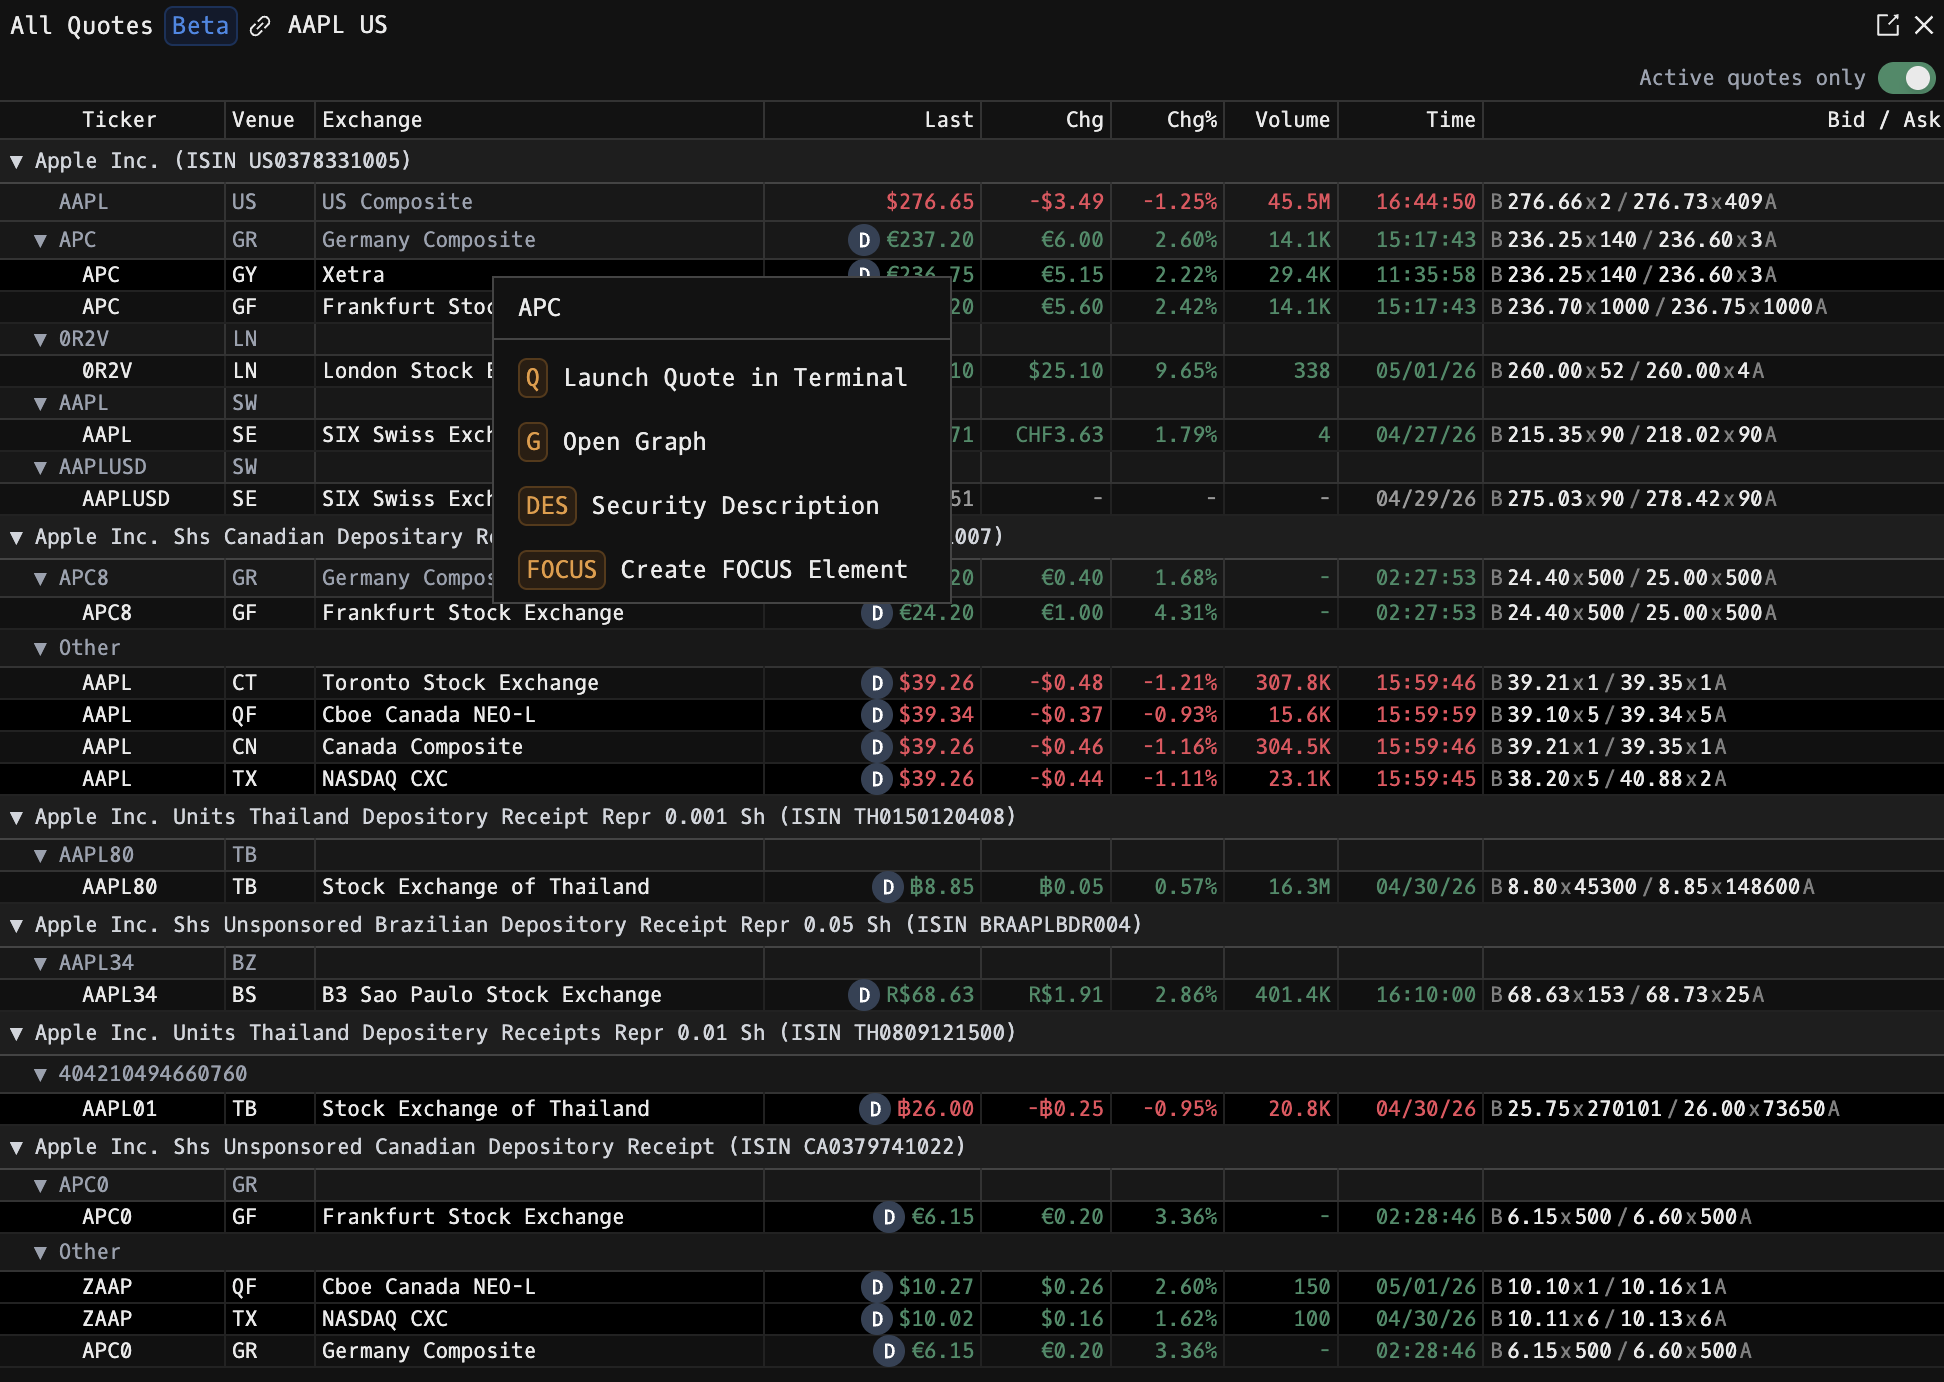Click the D icon on Canada Composite row

tap(877, 747)
